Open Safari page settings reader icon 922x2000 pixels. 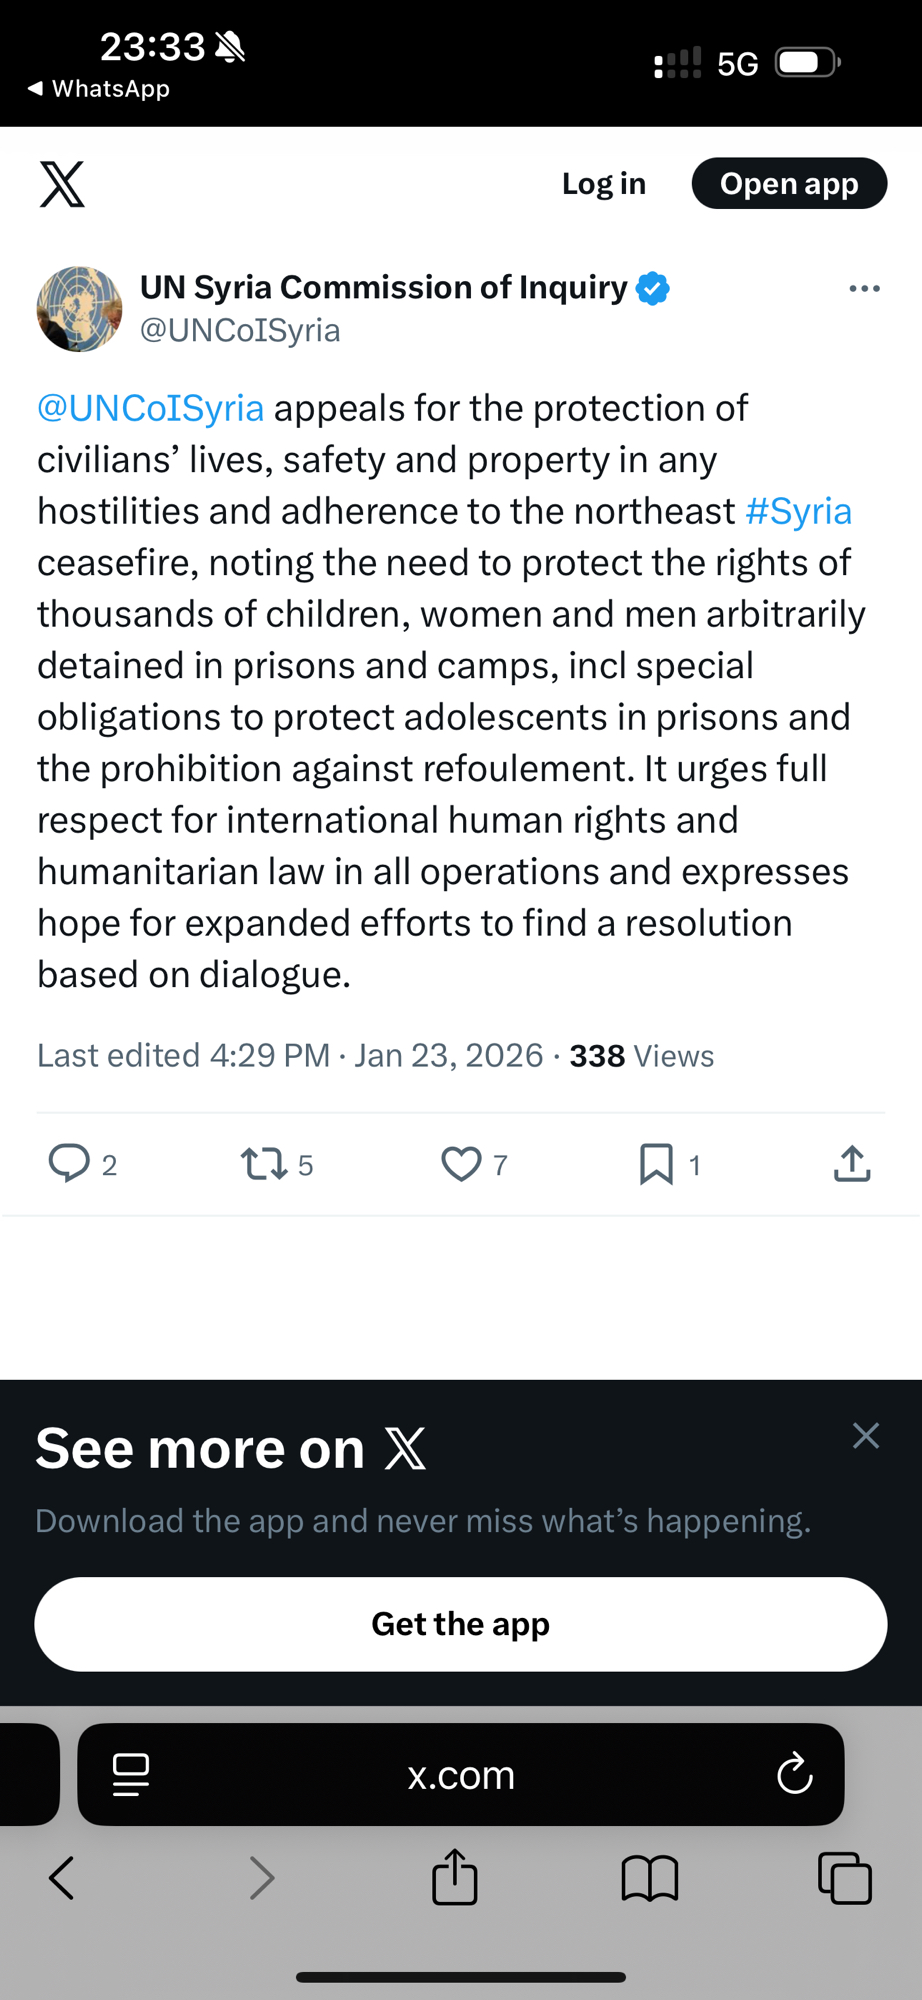click(x=131, y=1775)
